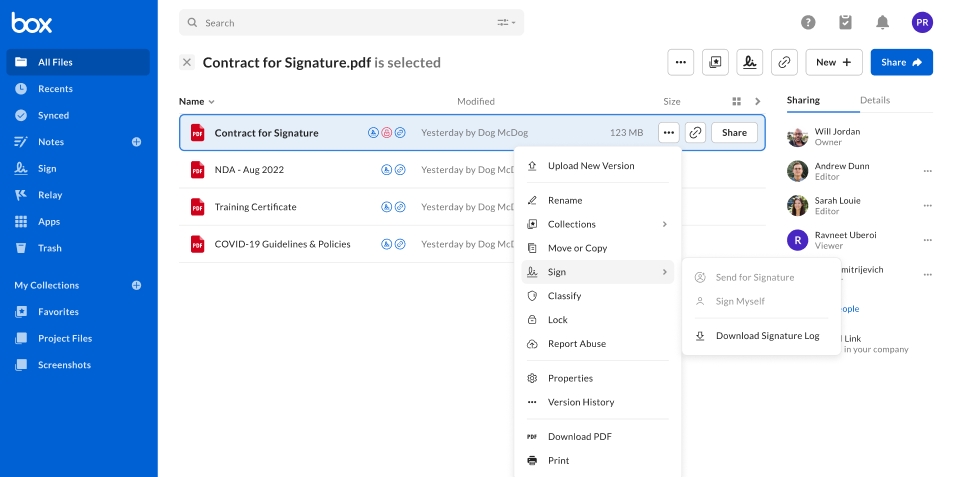Deselect file using the X icon
Image resolution: width=954 pixels, height=477 pixels.
(x=187, y=62)
